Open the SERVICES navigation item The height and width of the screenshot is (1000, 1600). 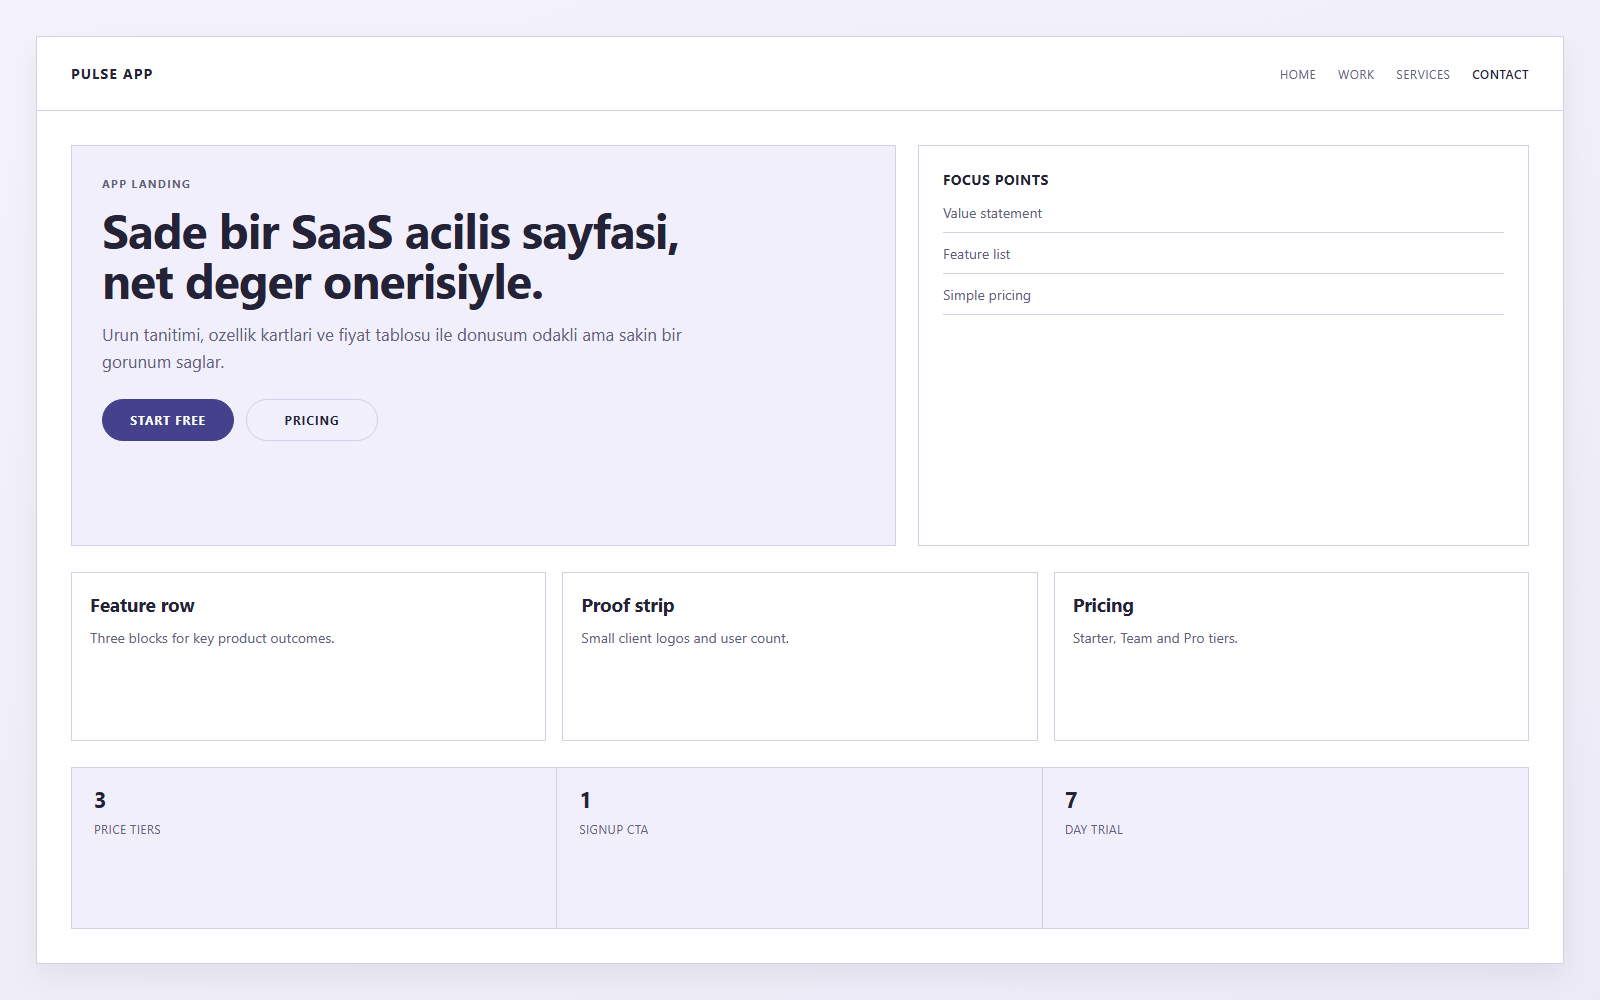tap(1422, 74)
